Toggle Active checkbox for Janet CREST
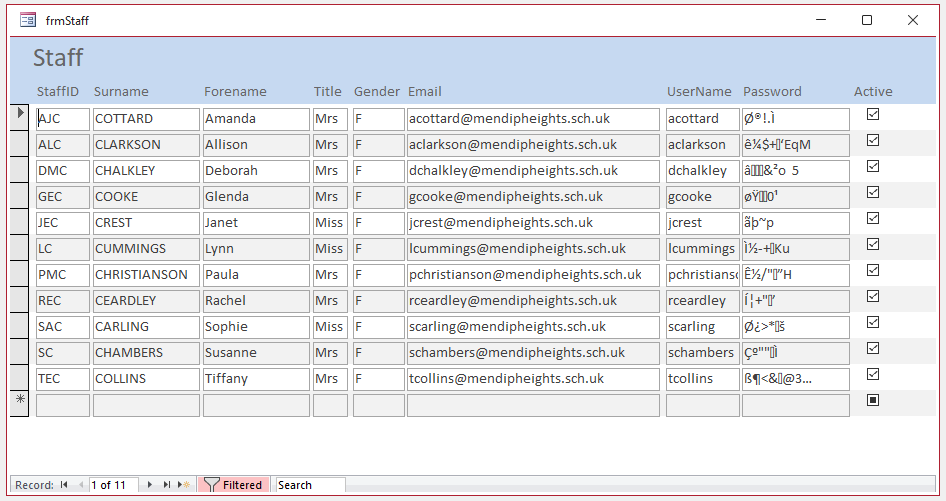Image resolution: width=946 pixels, height=501 pixels. (872, 218)
